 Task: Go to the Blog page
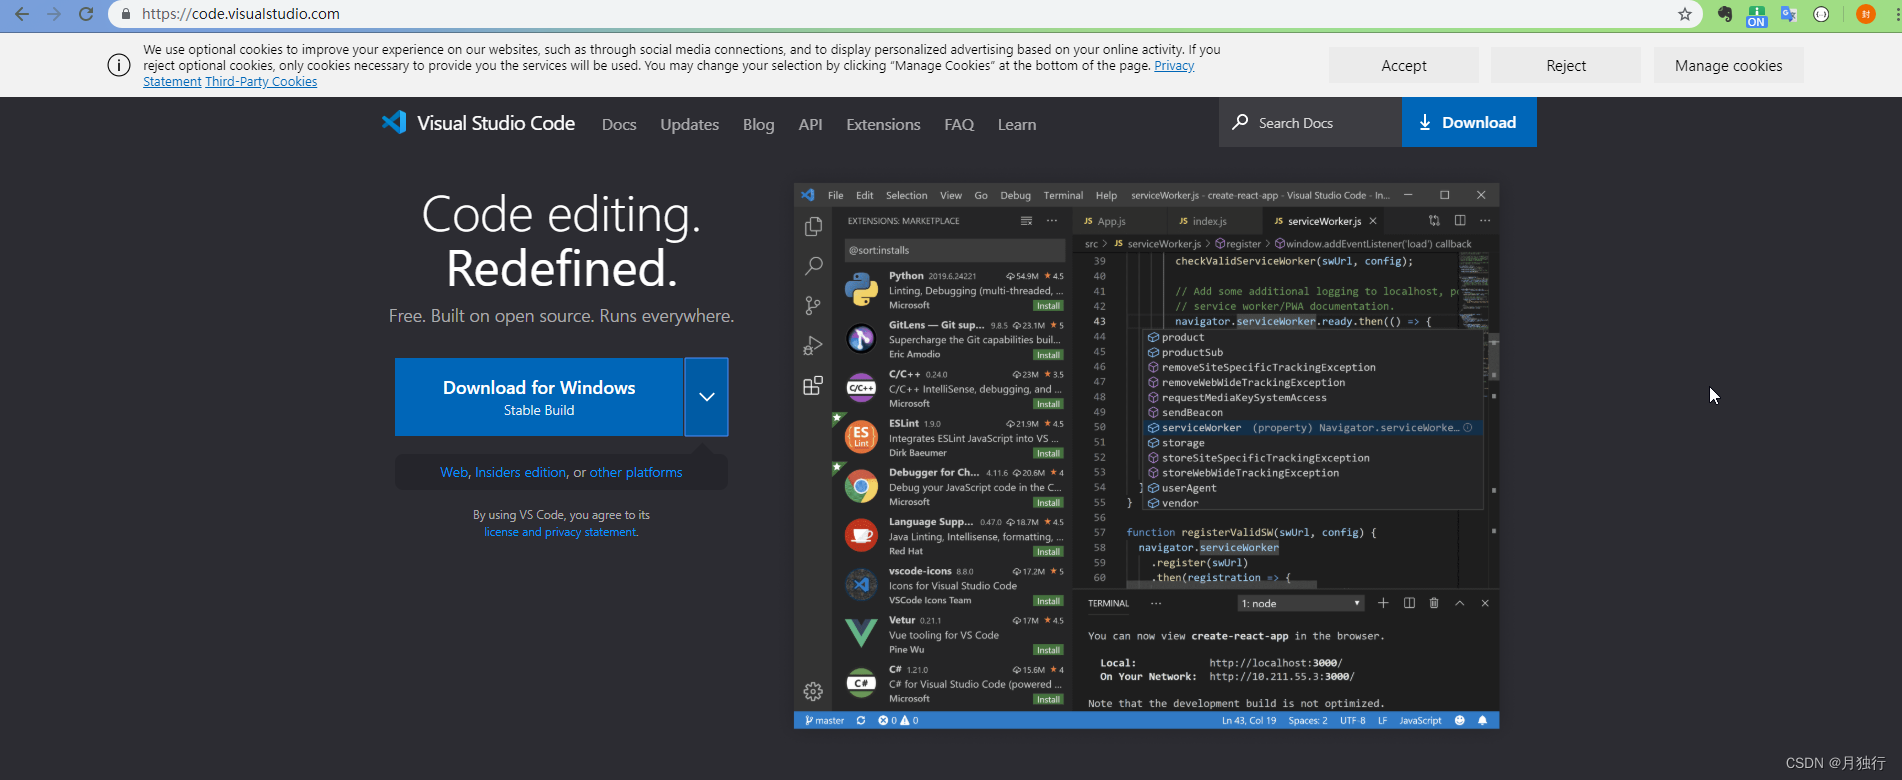[x=759, y=124]
